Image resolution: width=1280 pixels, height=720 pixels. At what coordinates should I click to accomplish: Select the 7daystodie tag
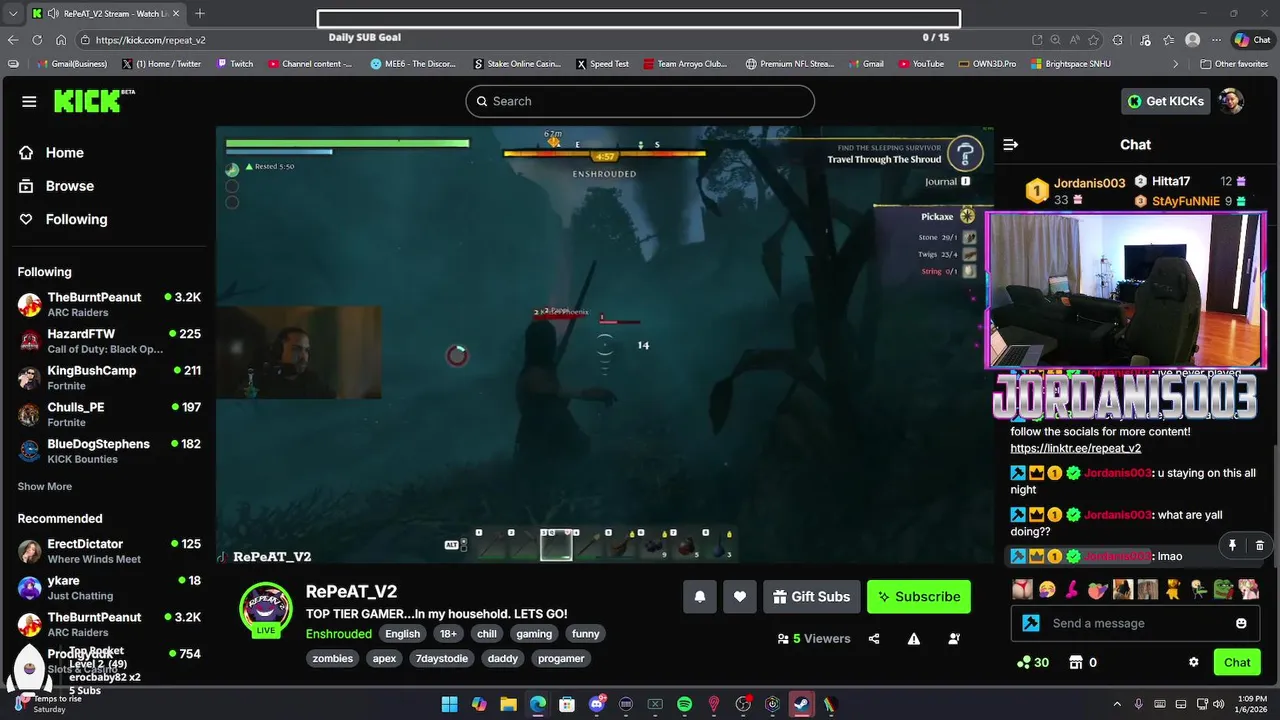[x=441, y=659]
